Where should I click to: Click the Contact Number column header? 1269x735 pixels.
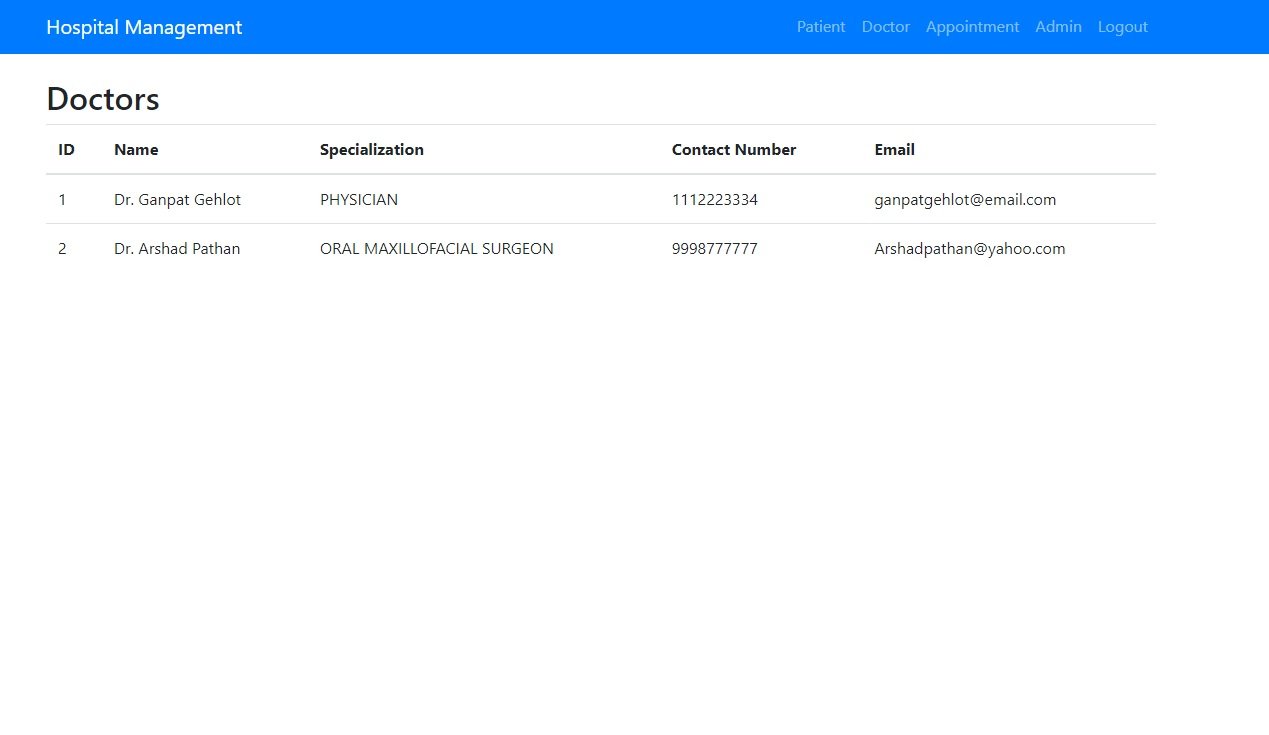click(x=733, y=150)
